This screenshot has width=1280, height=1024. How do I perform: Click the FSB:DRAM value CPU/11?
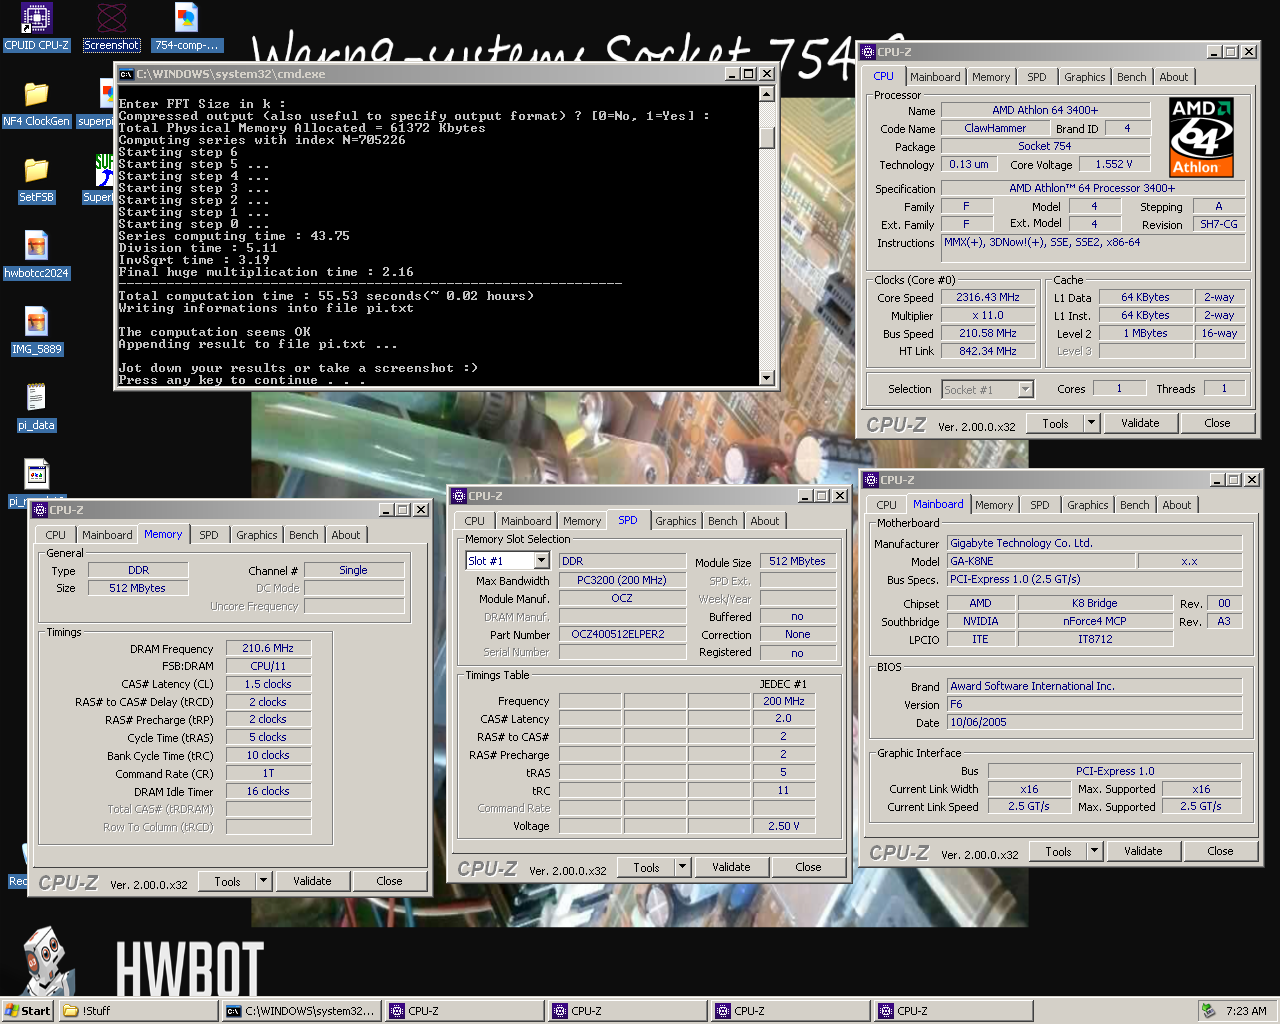click(x=268, y=666)
